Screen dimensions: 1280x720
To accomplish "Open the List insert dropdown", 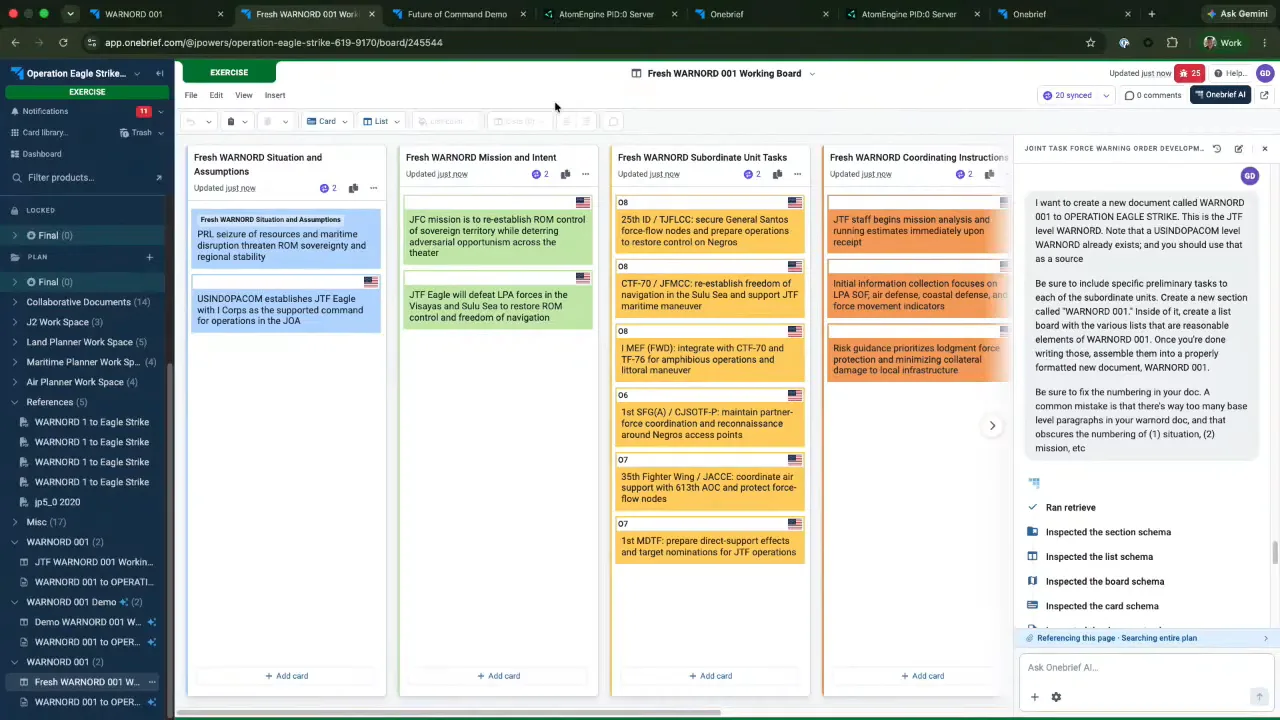I will click(x=381, y=122).
